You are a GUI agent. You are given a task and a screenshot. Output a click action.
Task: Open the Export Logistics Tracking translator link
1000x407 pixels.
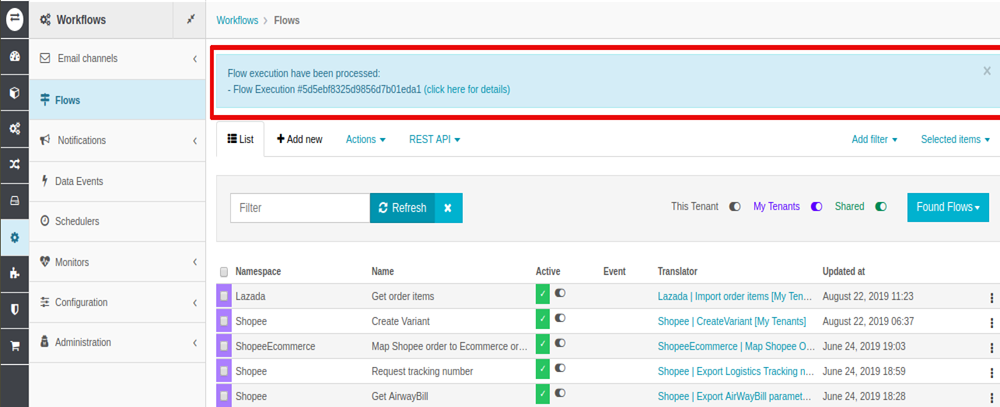coord(737,371)
